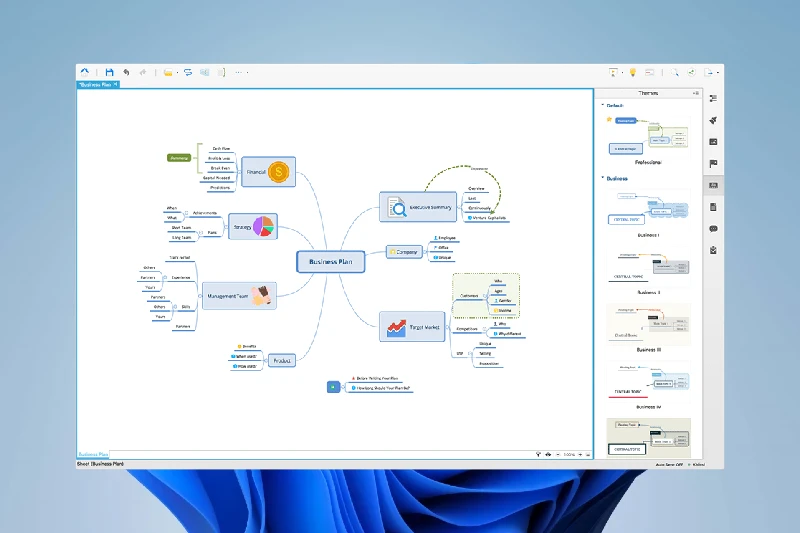Open the Comments bubble icon in sidebar
Image resolution: width=800 pixels, height=533 pixels.
[713, 228]
